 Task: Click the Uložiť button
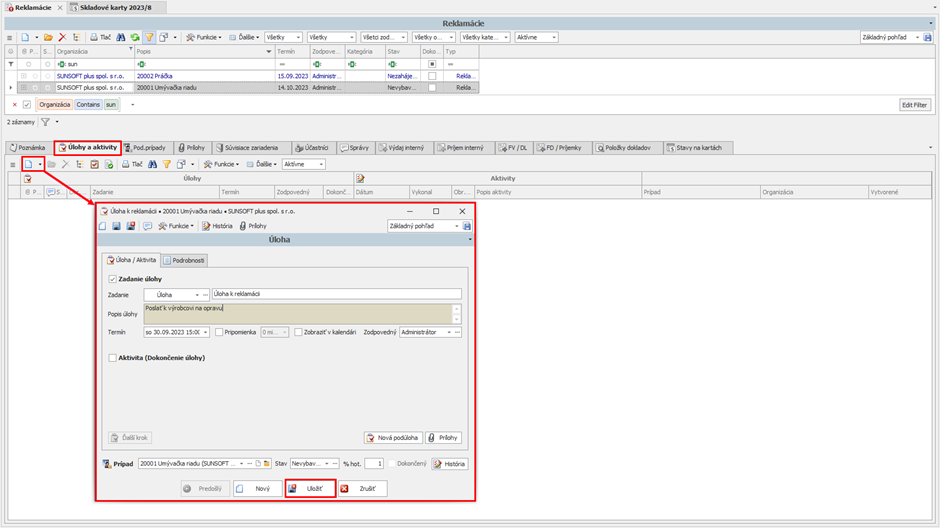click(x=309, y=489)
